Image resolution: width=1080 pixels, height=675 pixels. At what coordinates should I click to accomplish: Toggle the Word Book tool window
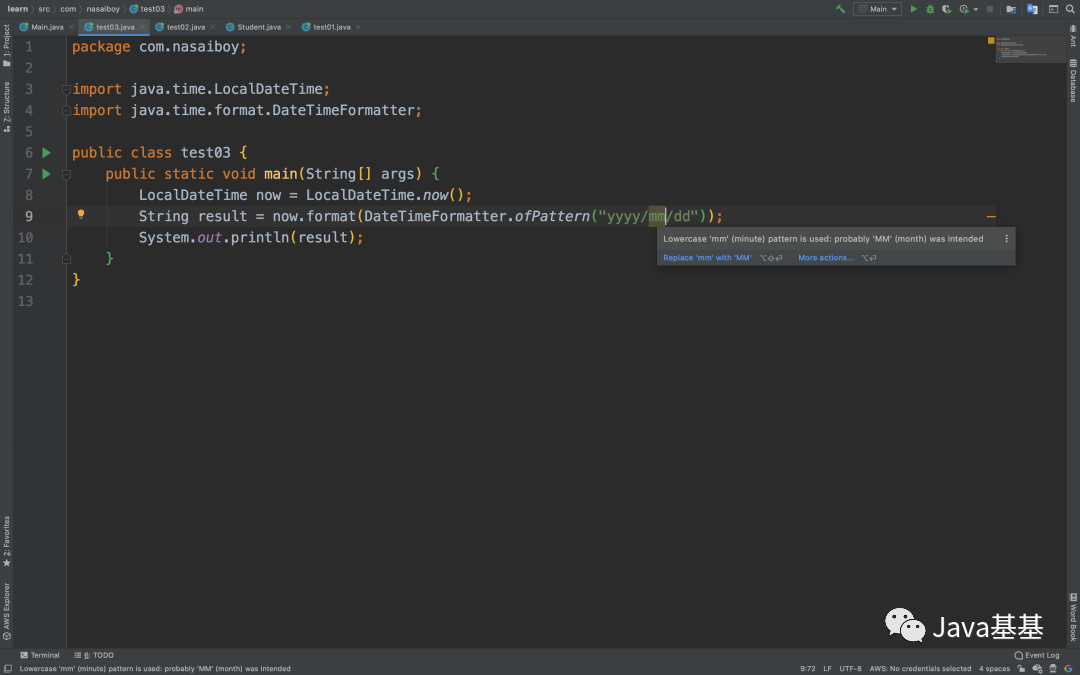pyautogui.click(x=1073, y=616)
